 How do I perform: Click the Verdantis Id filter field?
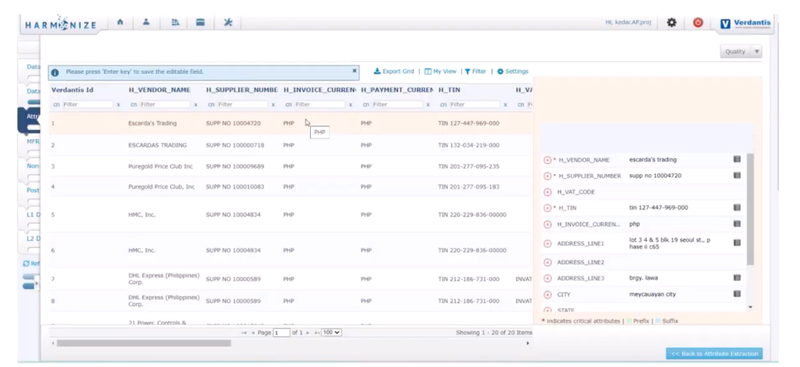click(87, 104)
